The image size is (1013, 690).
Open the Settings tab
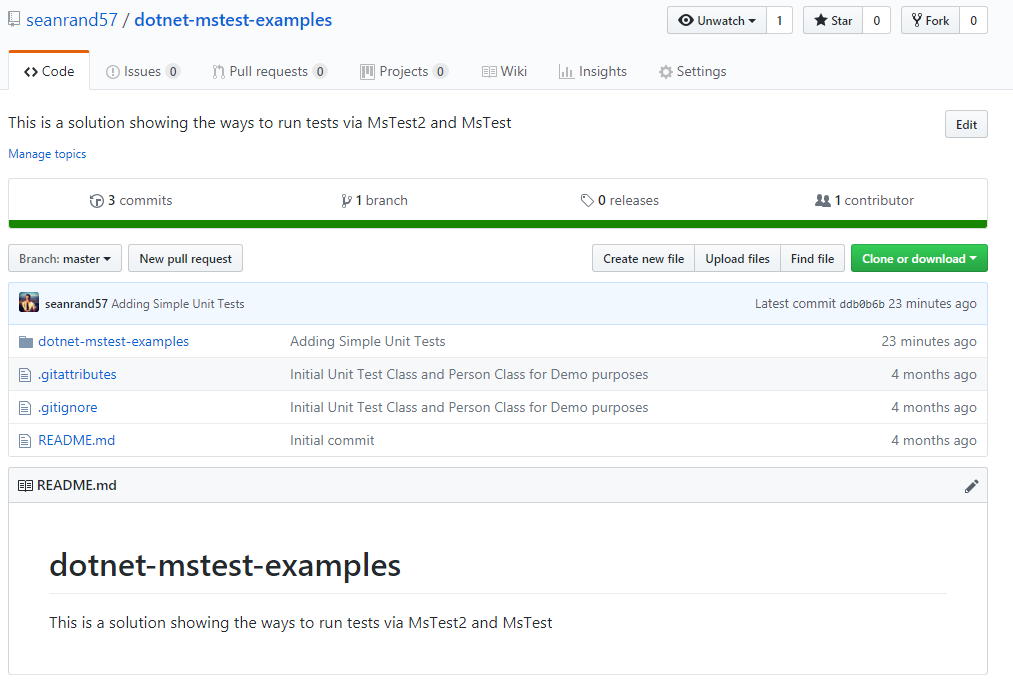(693, 71)
